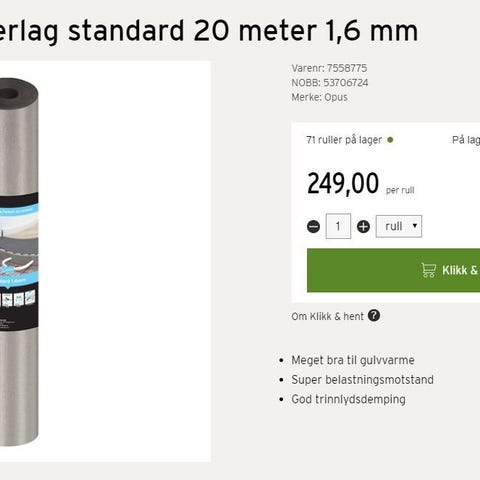Click the shopping cart icon
The height and width of the screenshot is (480, 480).
(429, 270)
